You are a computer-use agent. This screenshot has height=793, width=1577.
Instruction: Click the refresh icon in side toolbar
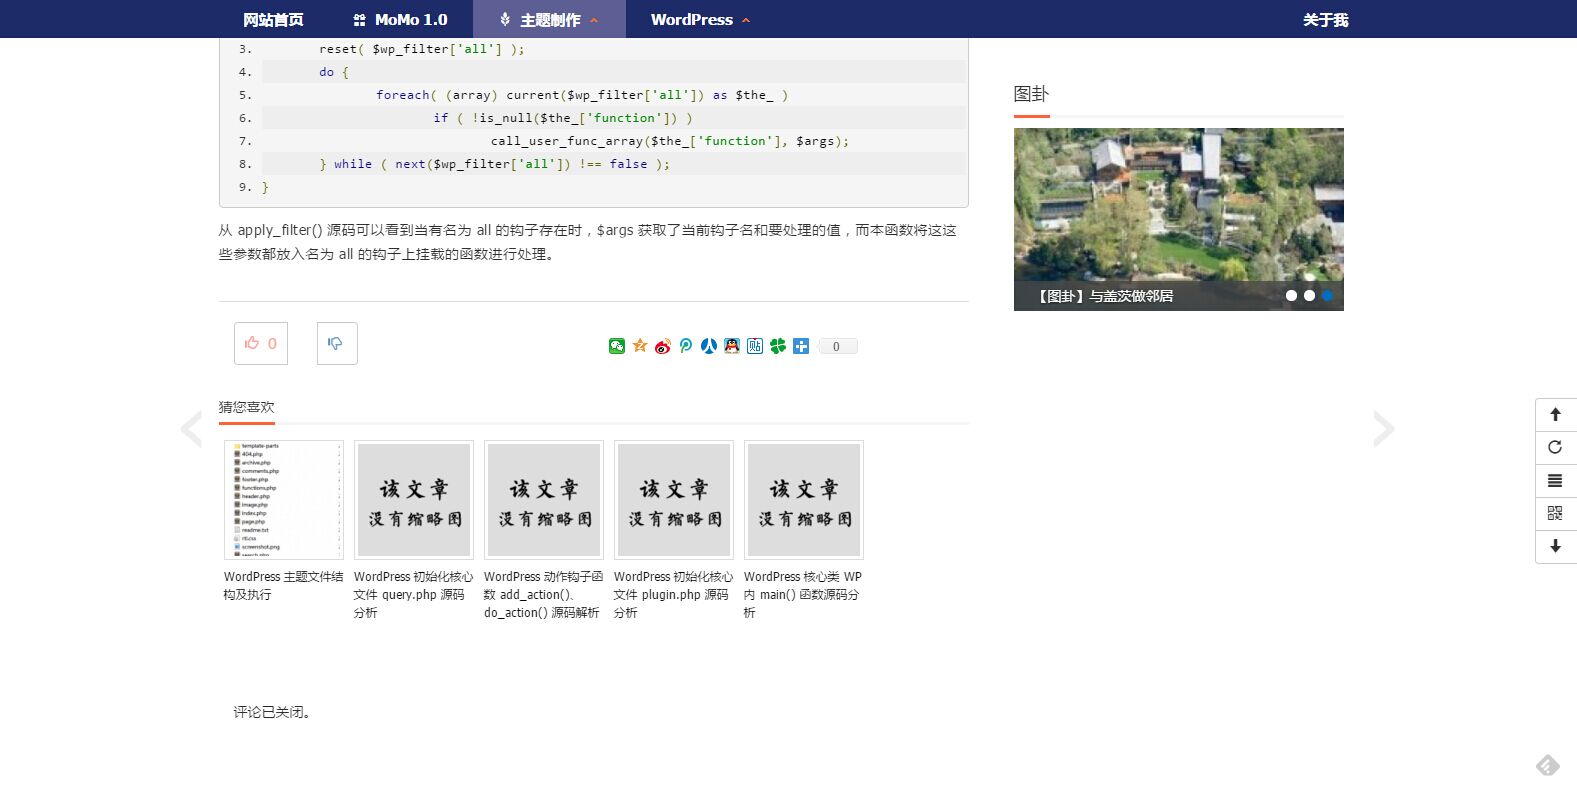pos(1555,447)
